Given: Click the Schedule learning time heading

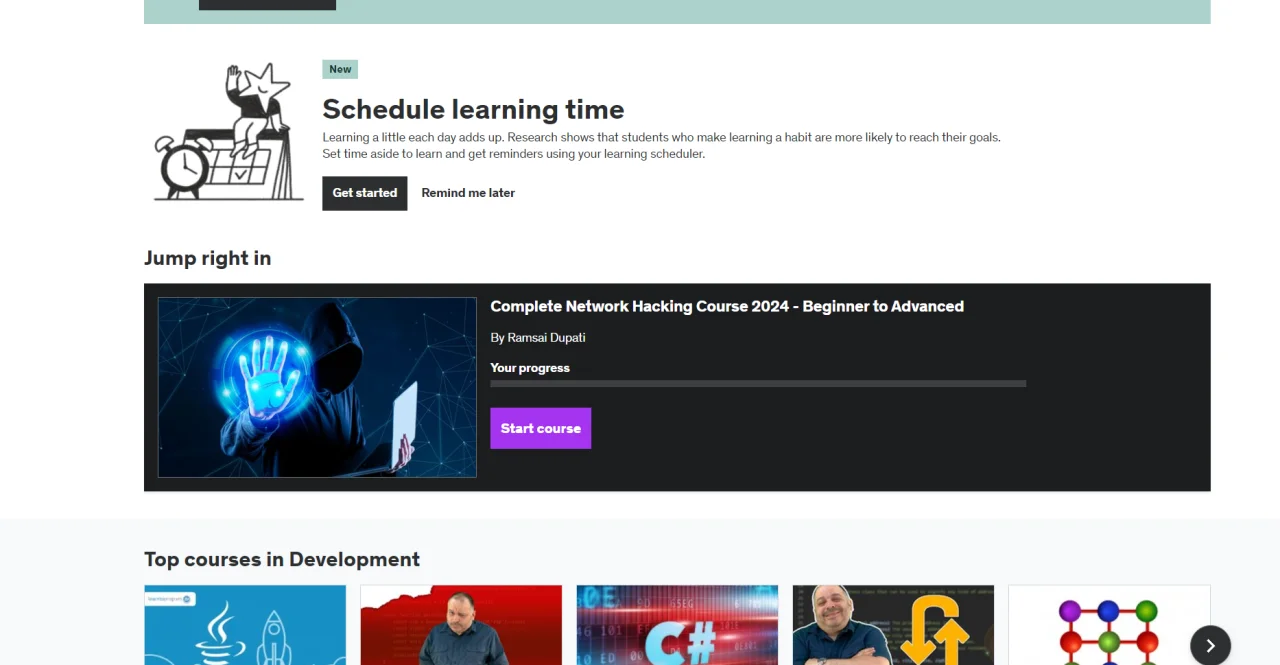Looking at the screenshot, I should click(x=473, y=109).
